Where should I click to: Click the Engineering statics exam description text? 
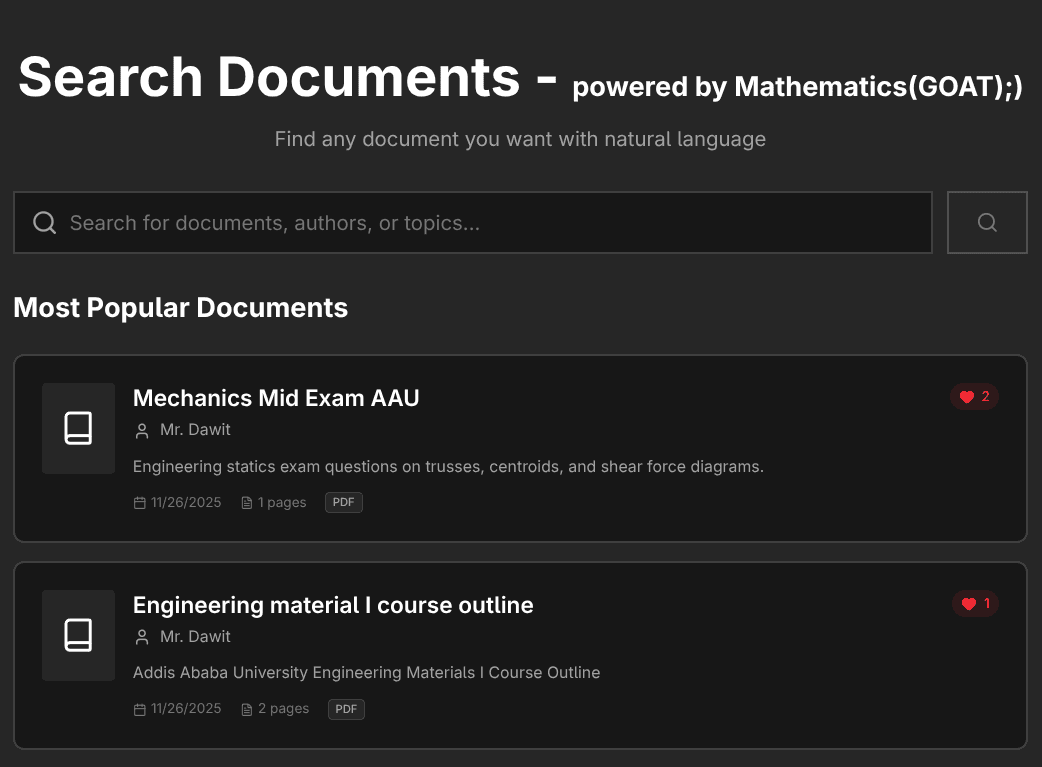448,466
